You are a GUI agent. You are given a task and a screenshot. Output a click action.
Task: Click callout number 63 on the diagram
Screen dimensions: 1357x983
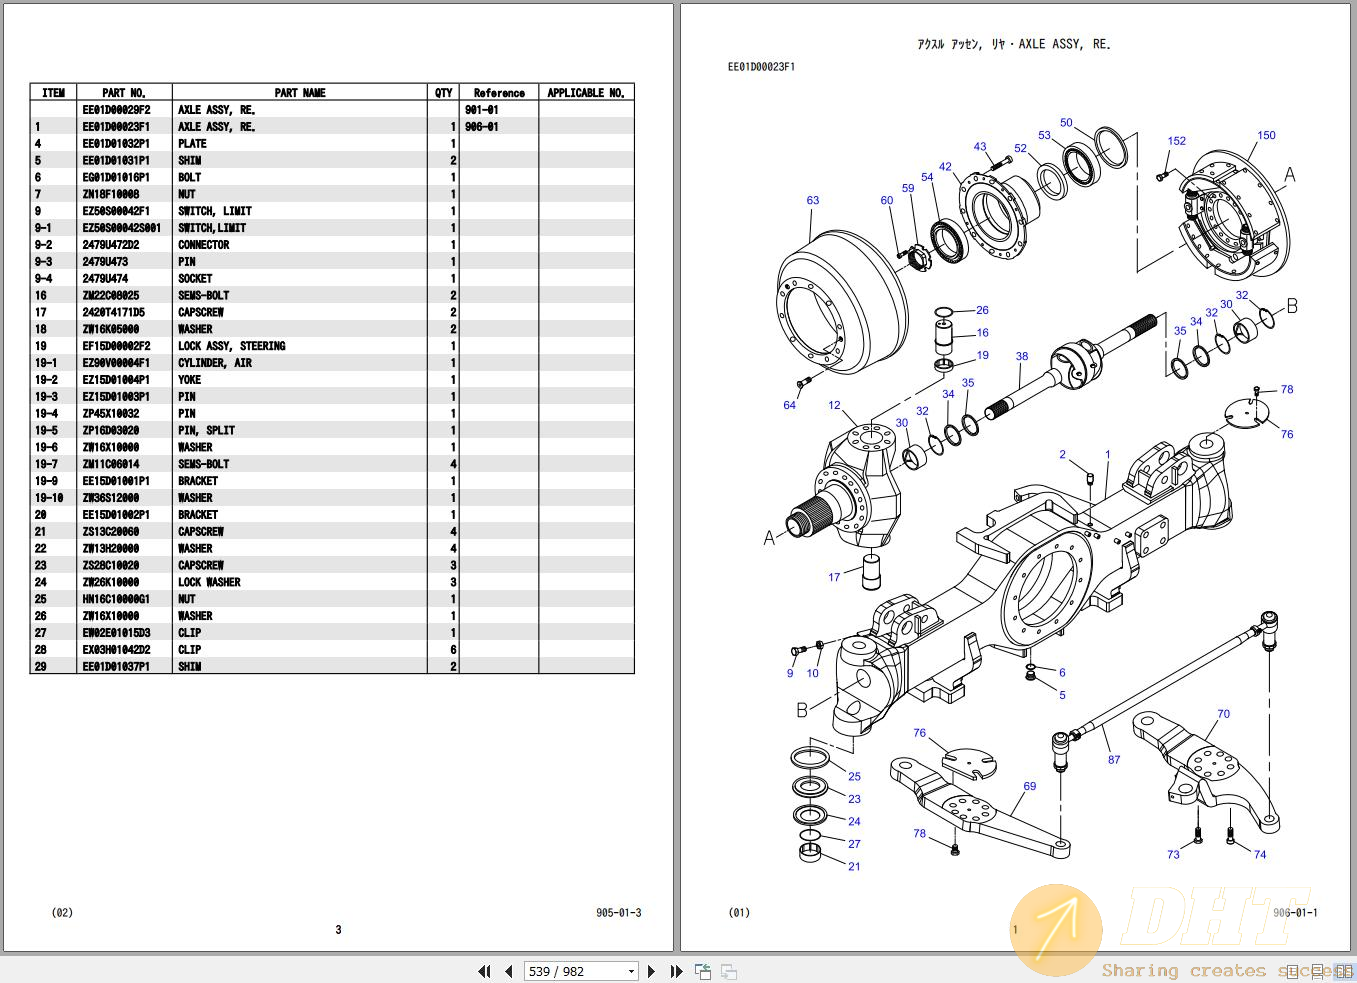pos(813,200)
